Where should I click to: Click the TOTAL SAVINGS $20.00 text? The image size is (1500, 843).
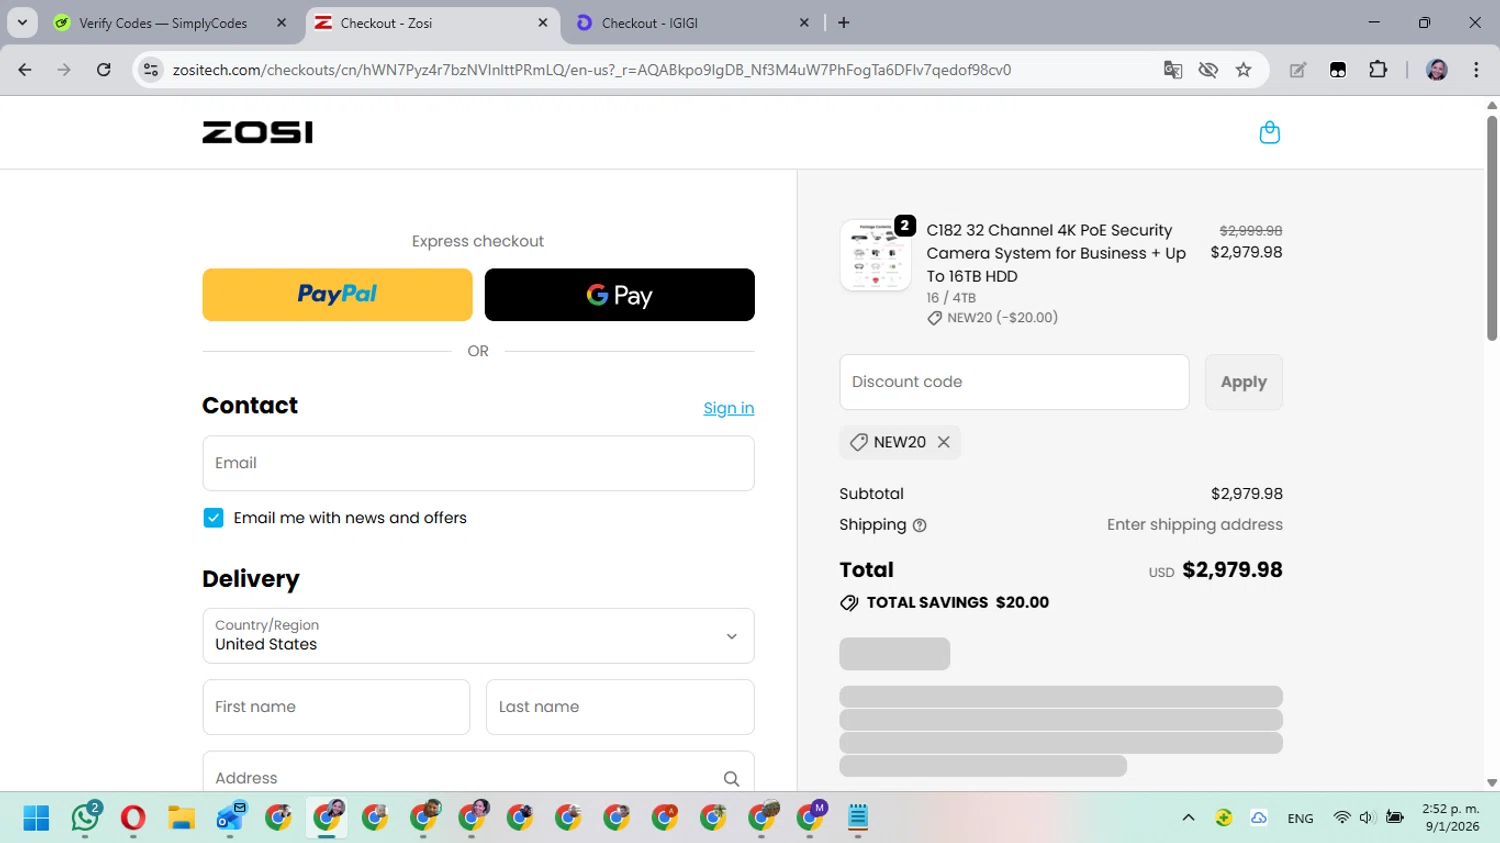pos(957,602)
